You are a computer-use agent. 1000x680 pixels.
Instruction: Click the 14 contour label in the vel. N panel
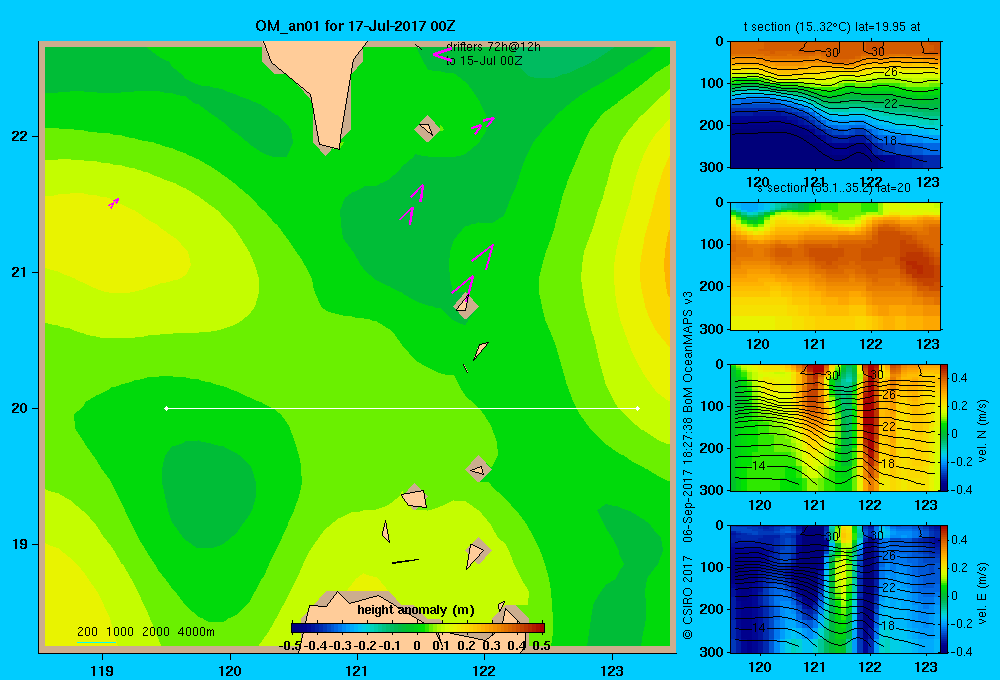(758, 466)
